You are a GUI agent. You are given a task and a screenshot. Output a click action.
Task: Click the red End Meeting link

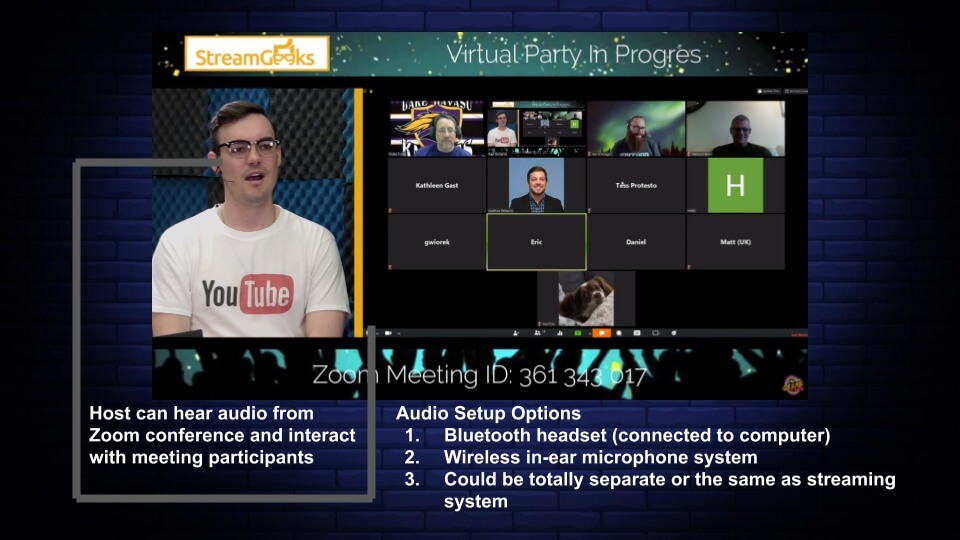(799, 335)
